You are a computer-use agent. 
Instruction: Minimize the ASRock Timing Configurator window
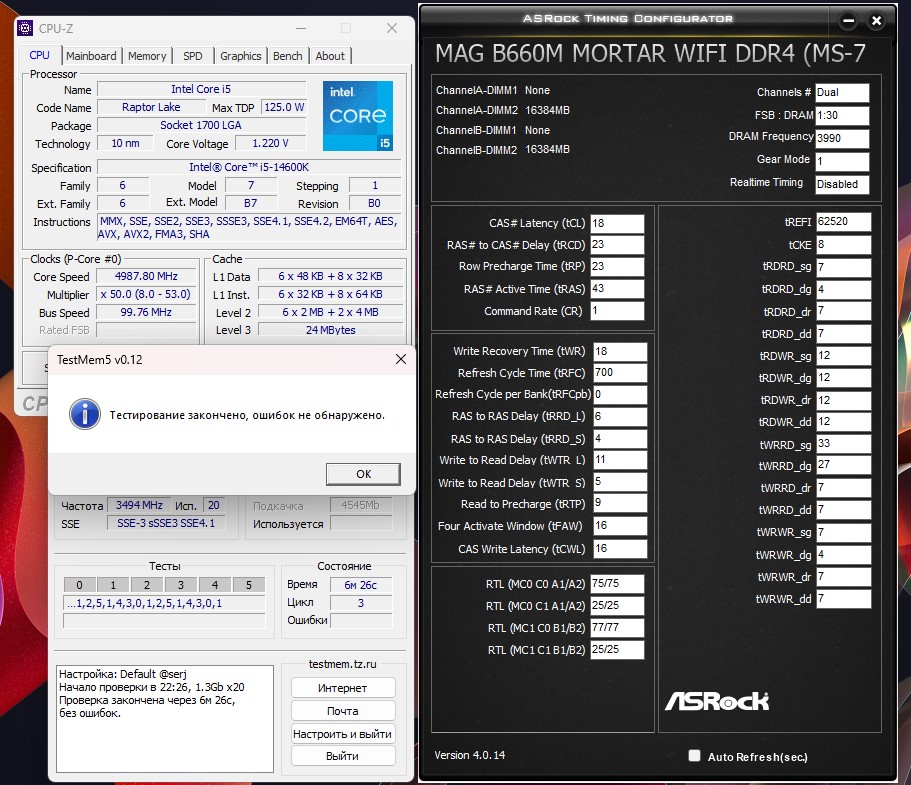[x=848, y=21]
